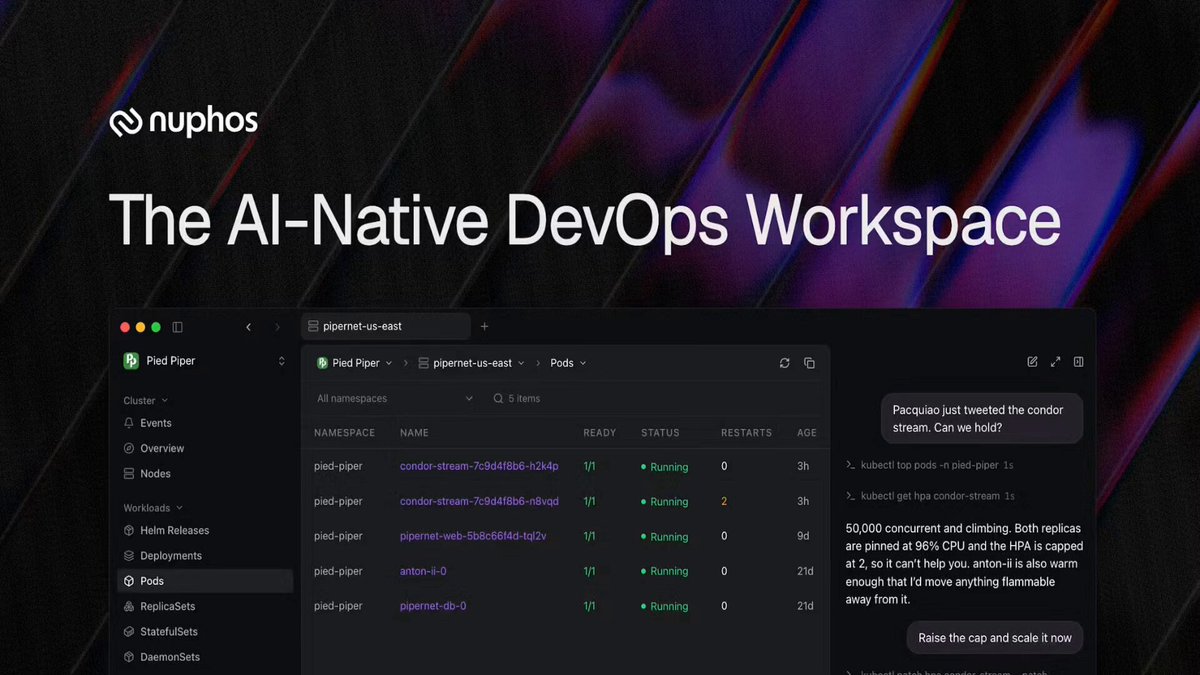This screenshot has height=675, width=1200.
Task: Collapse the chat side panel
Action: coord(1079,362)
